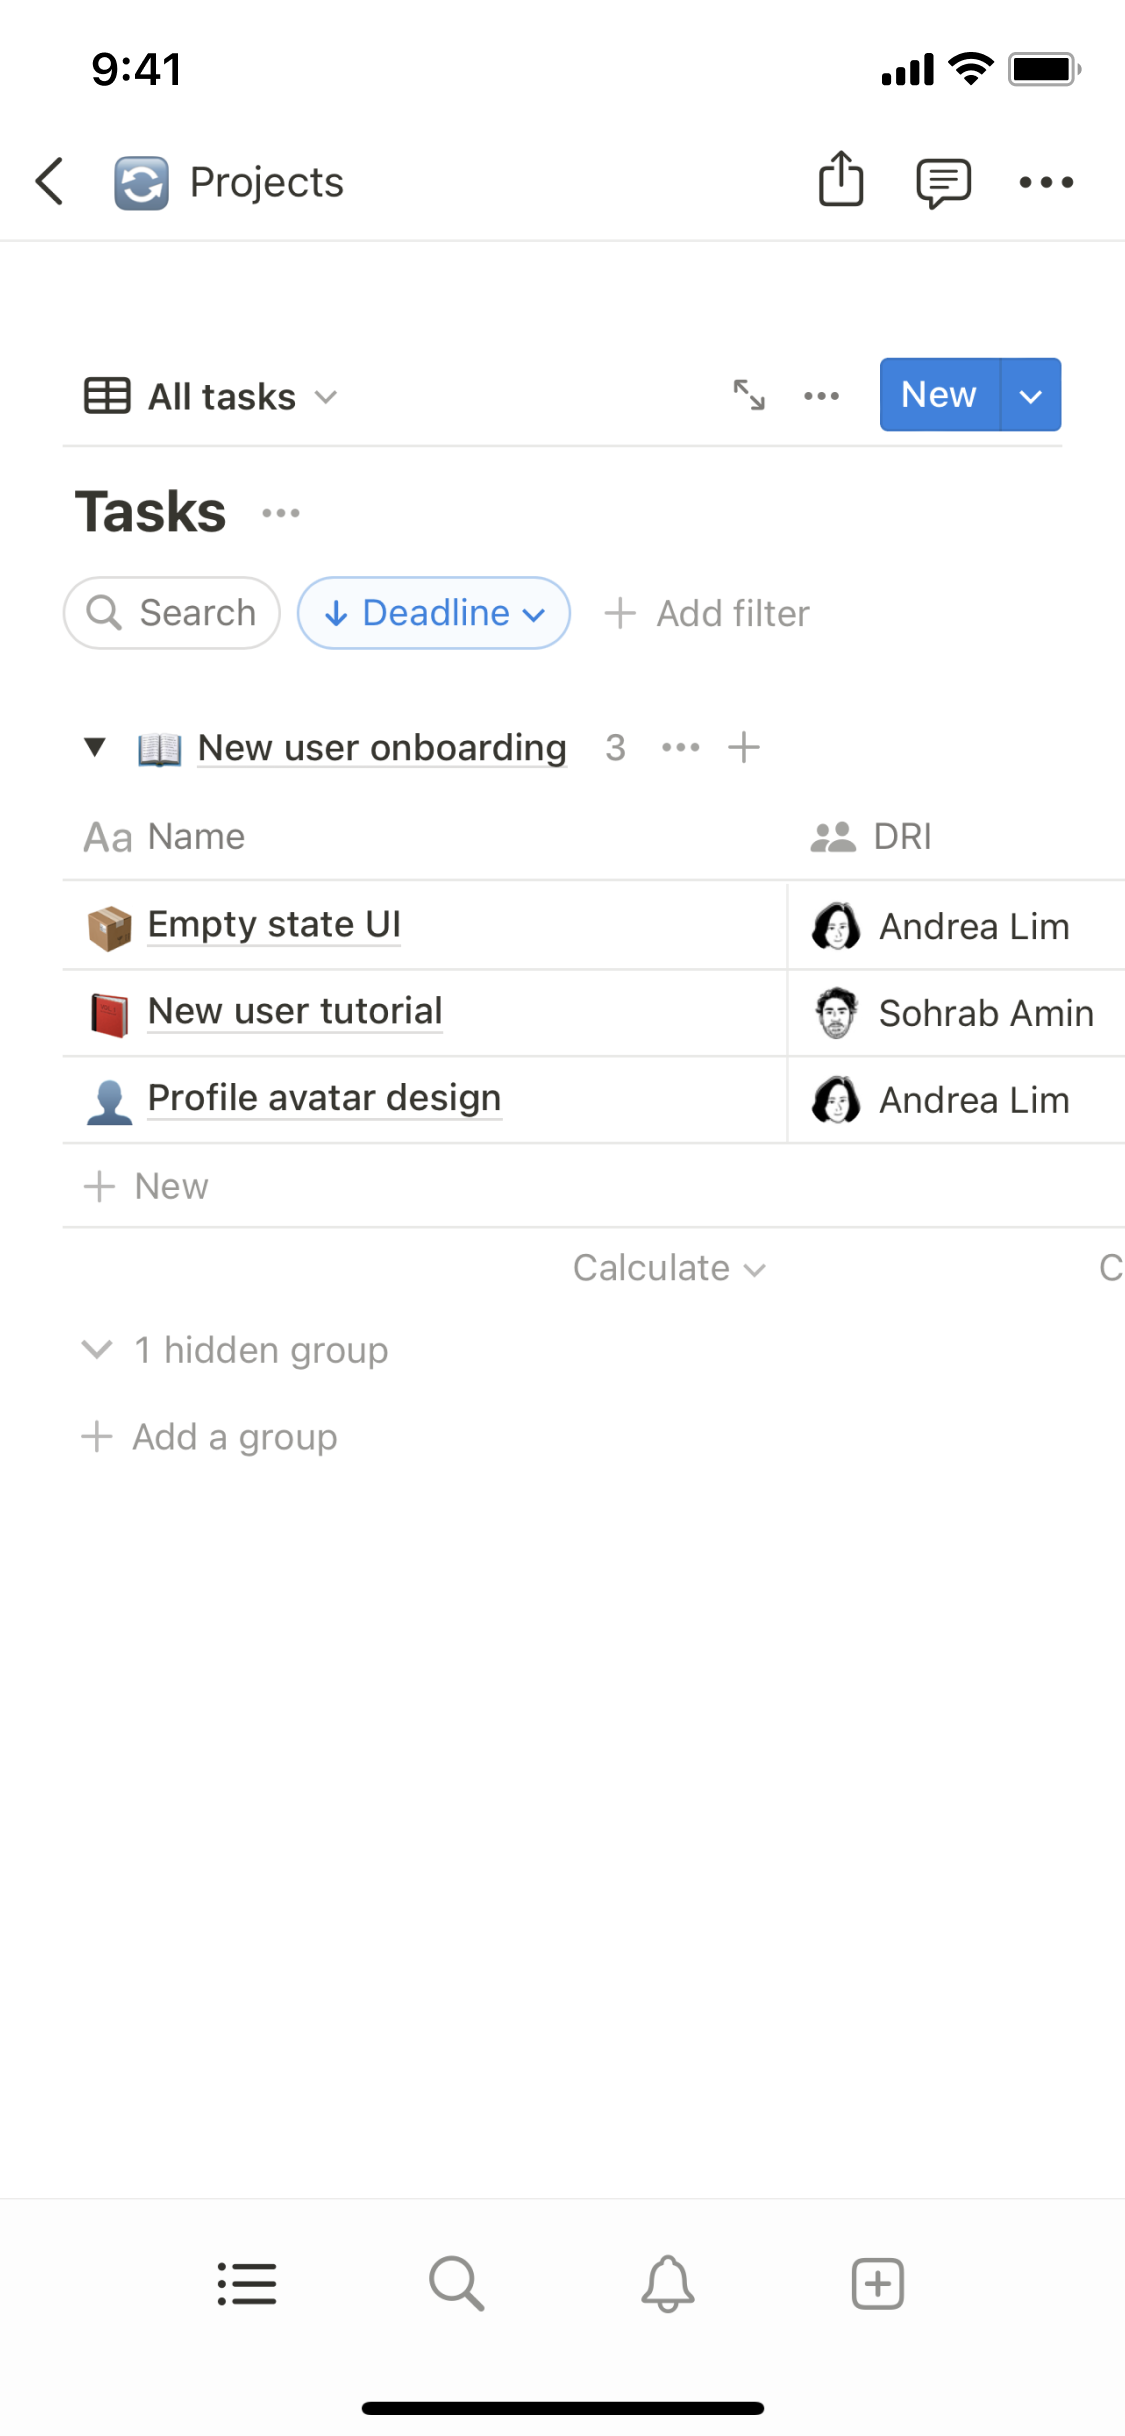The image size is (1125, 2436).
Task: Open the dropdown arrow beside New button
Action: pyautogui.click(x=1031, y=395)
